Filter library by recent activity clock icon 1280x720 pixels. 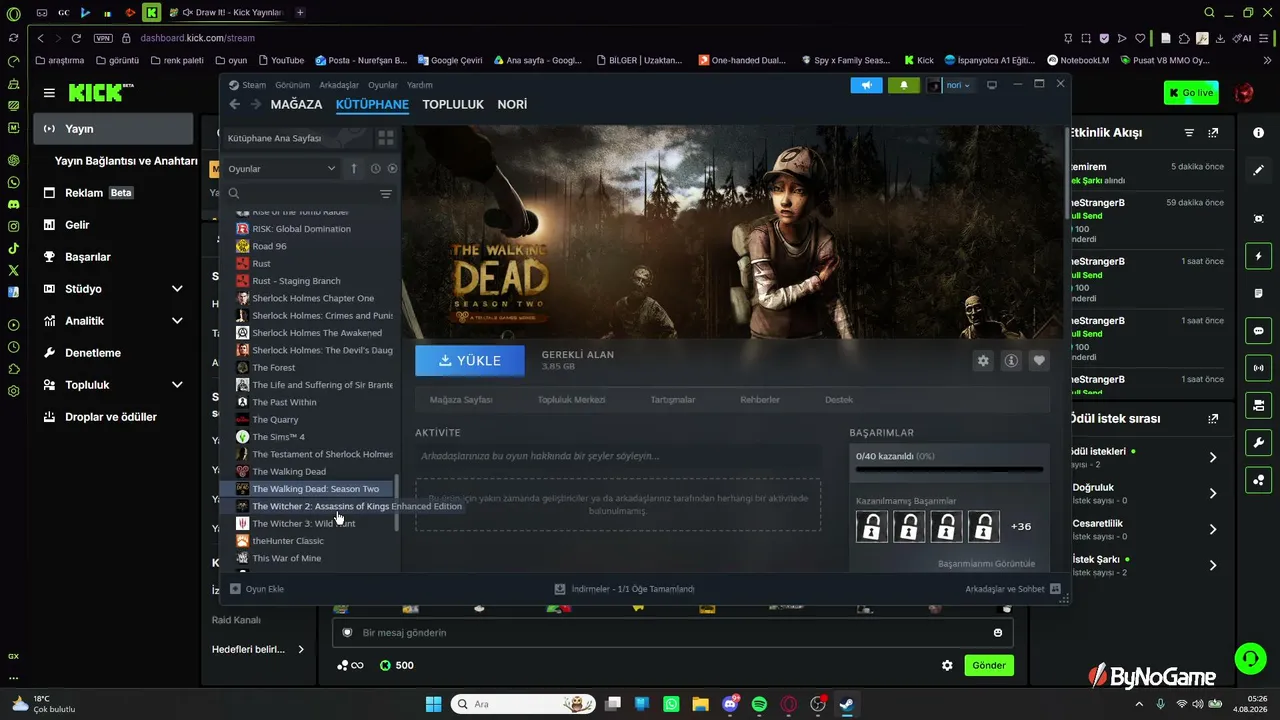[x=375, y=169]
